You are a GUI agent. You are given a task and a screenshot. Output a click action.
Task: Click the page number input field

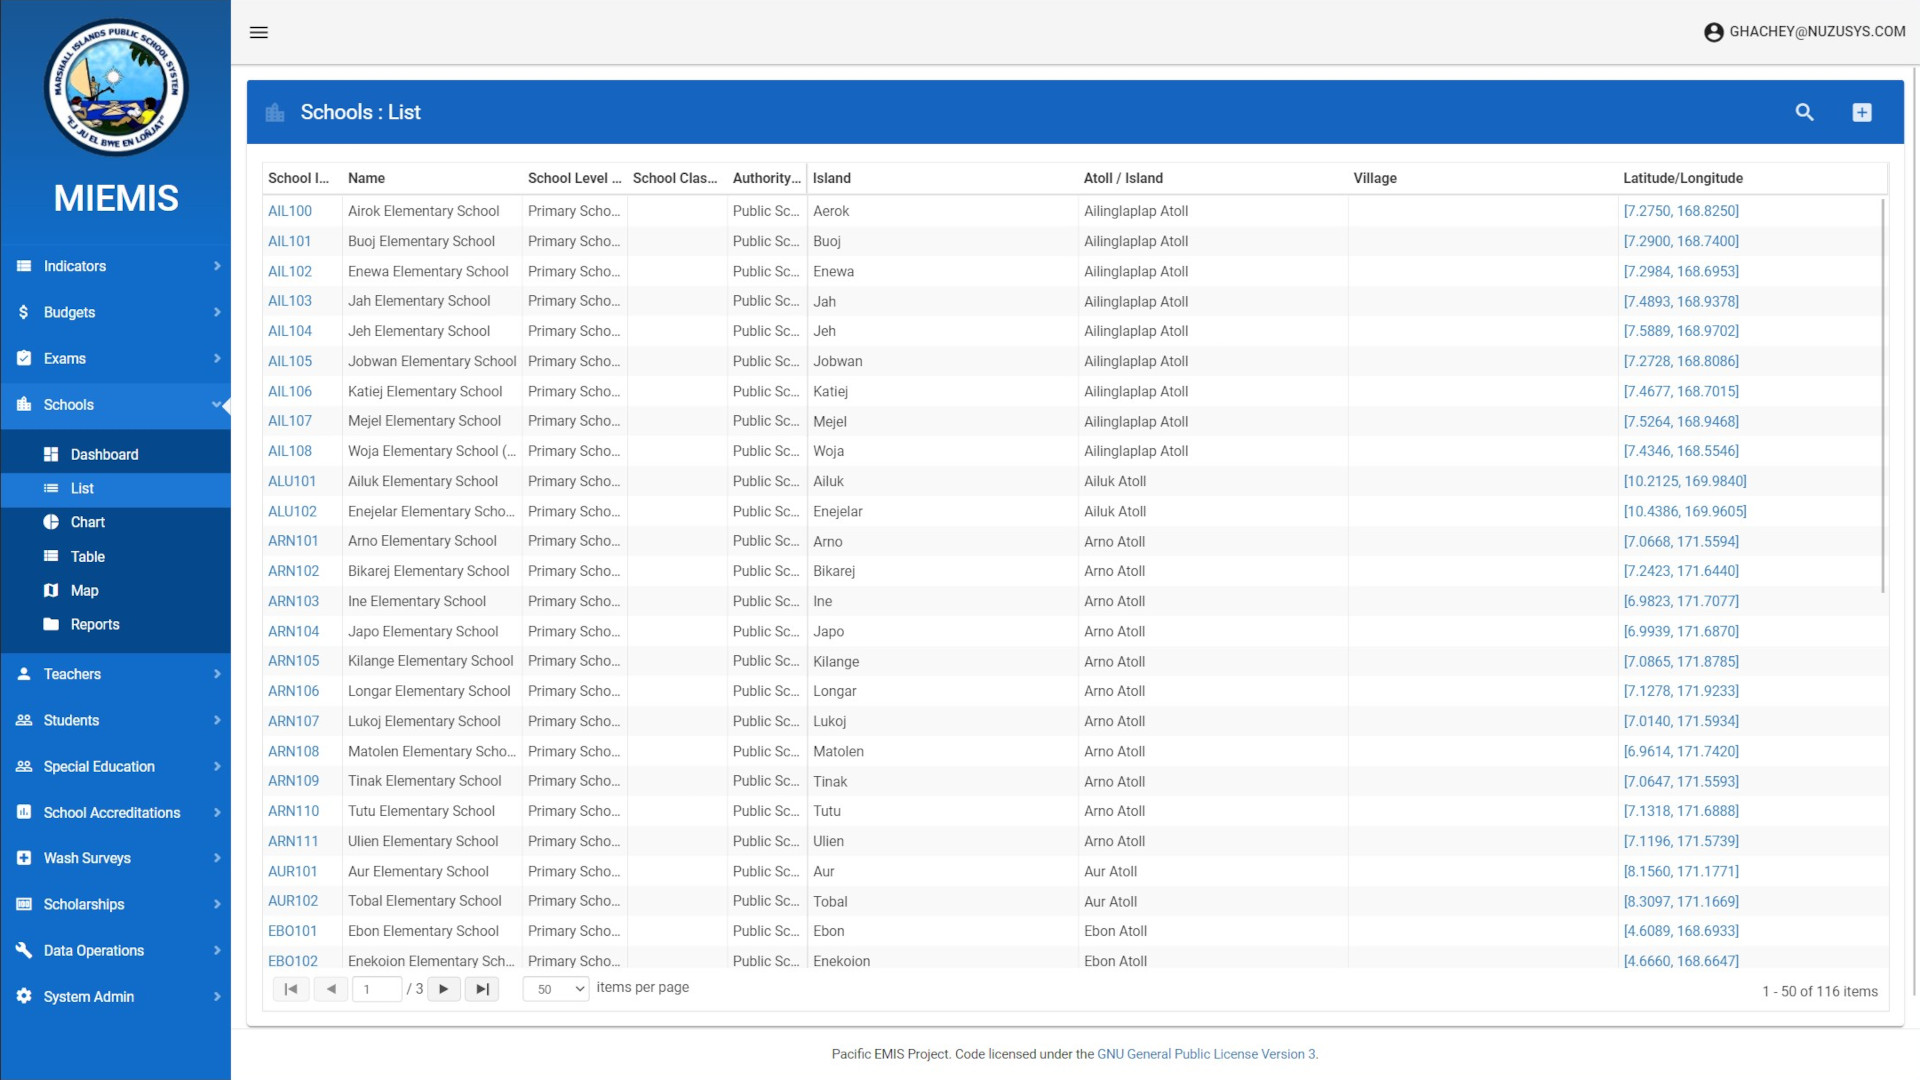click(x=378, y=989)
